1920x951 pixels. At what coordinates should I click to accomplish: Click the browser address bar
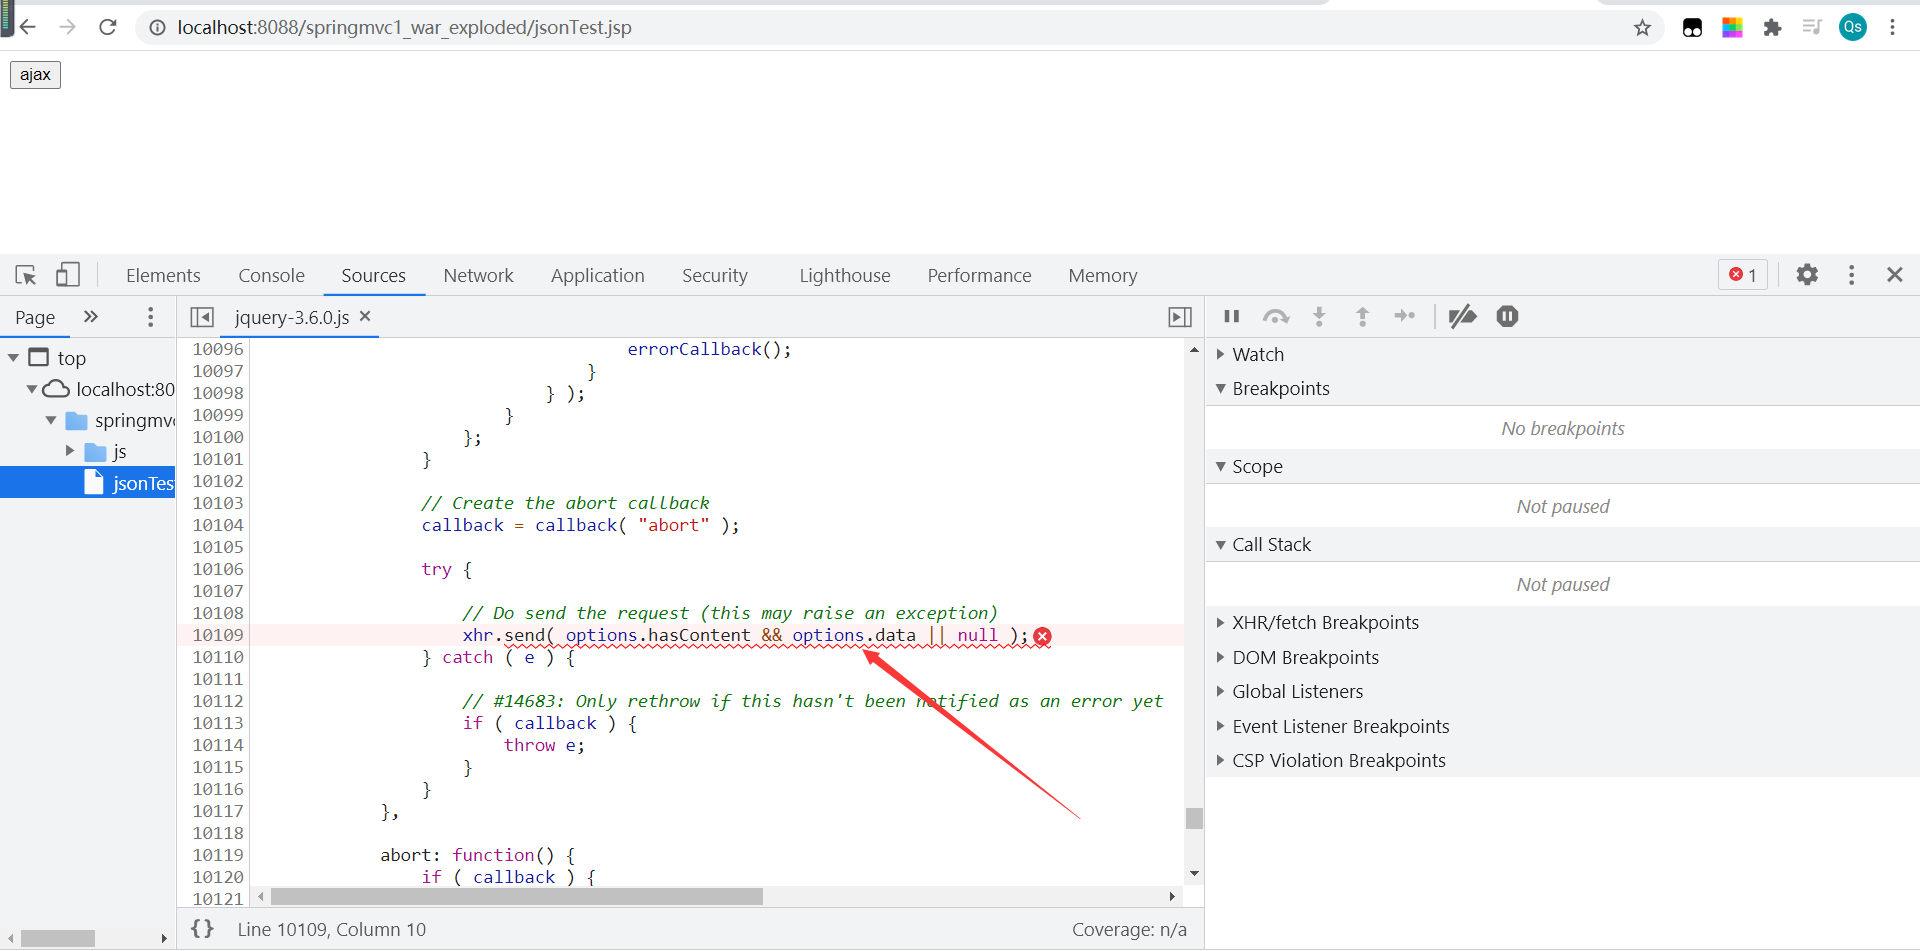(600, 27)
